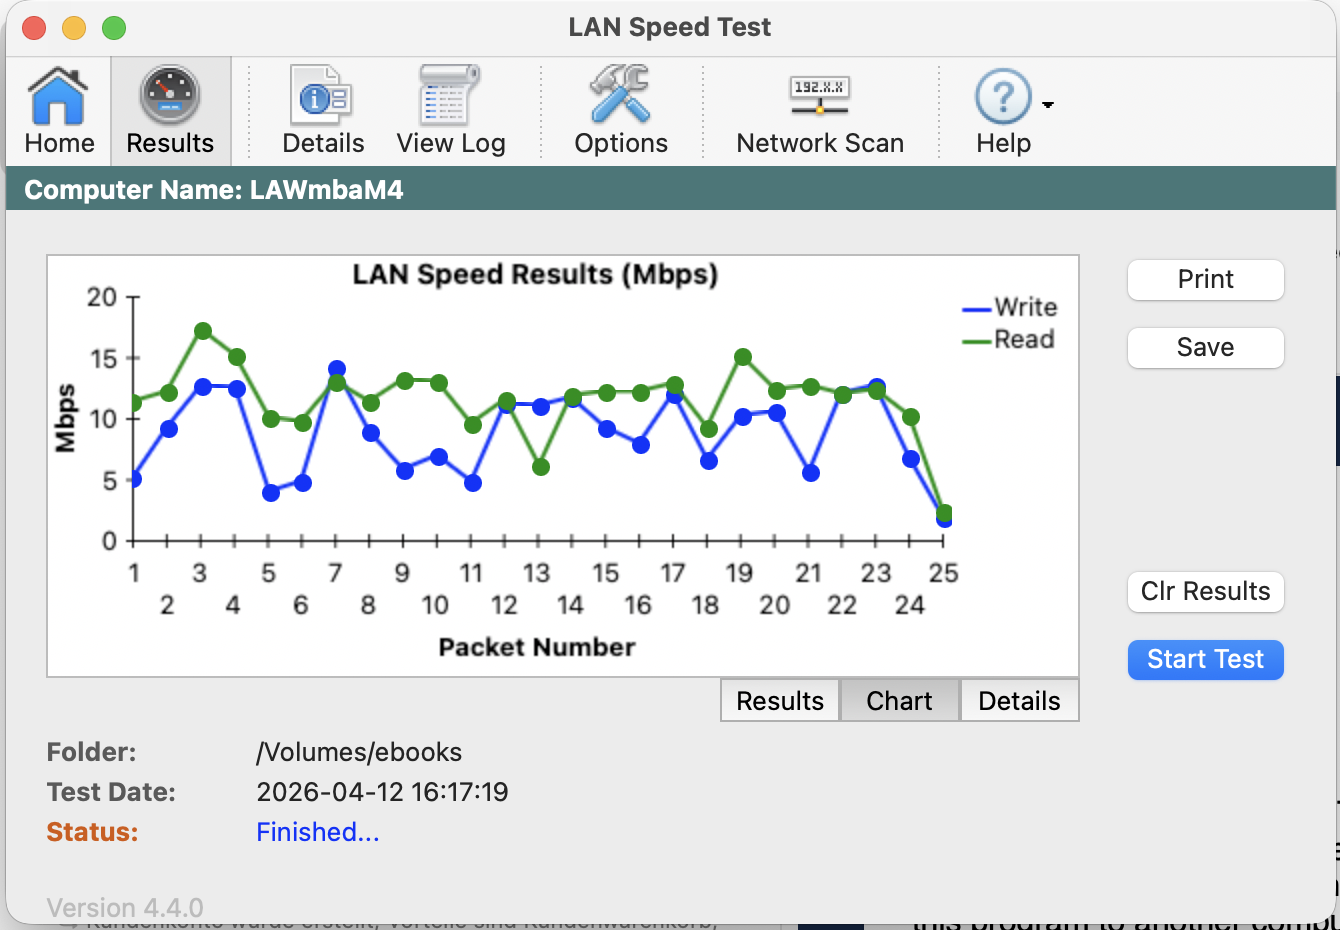Click the Help question mark icon
Image resolution: width=1340 pixels, height=930 pixels.
click(x=1002, y=97)
